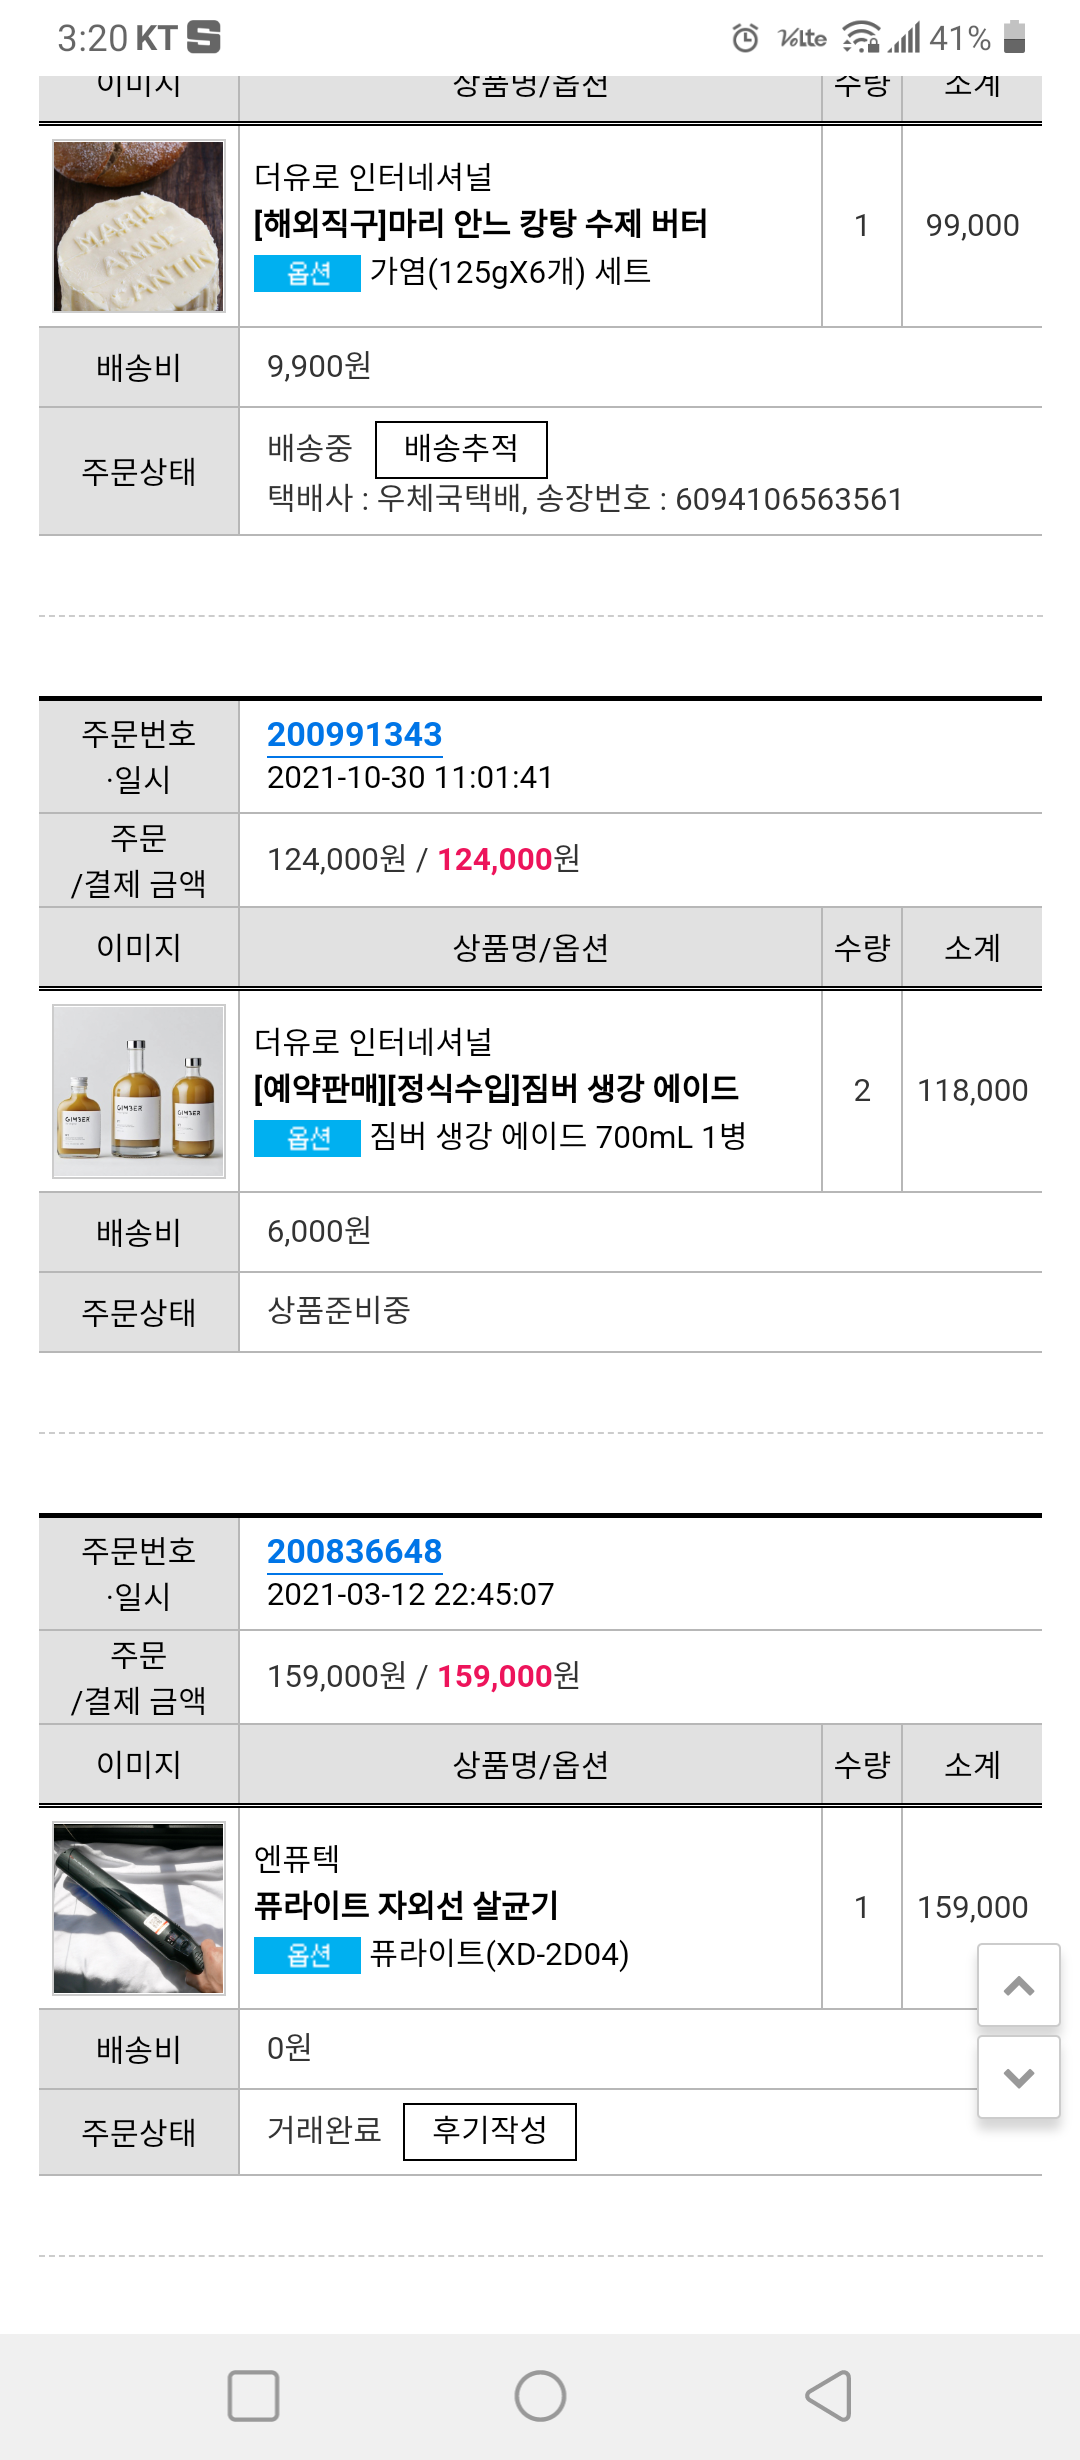The image size is (1080, 2460).
Task: Tap the Marie Anne Cantin butter thumbnail
Action: (x=139, y=226)
